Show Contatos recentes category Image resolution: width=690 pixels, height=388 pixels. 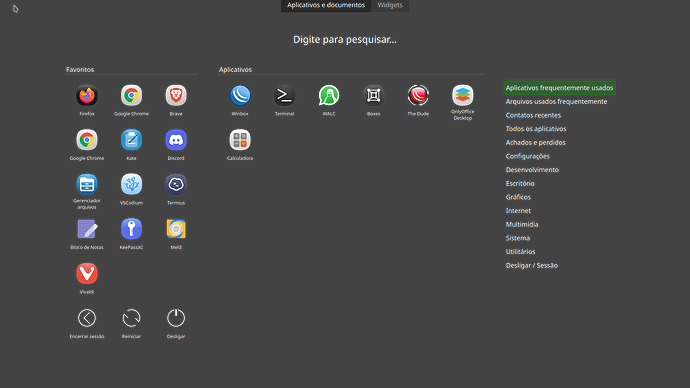[533, 115]
